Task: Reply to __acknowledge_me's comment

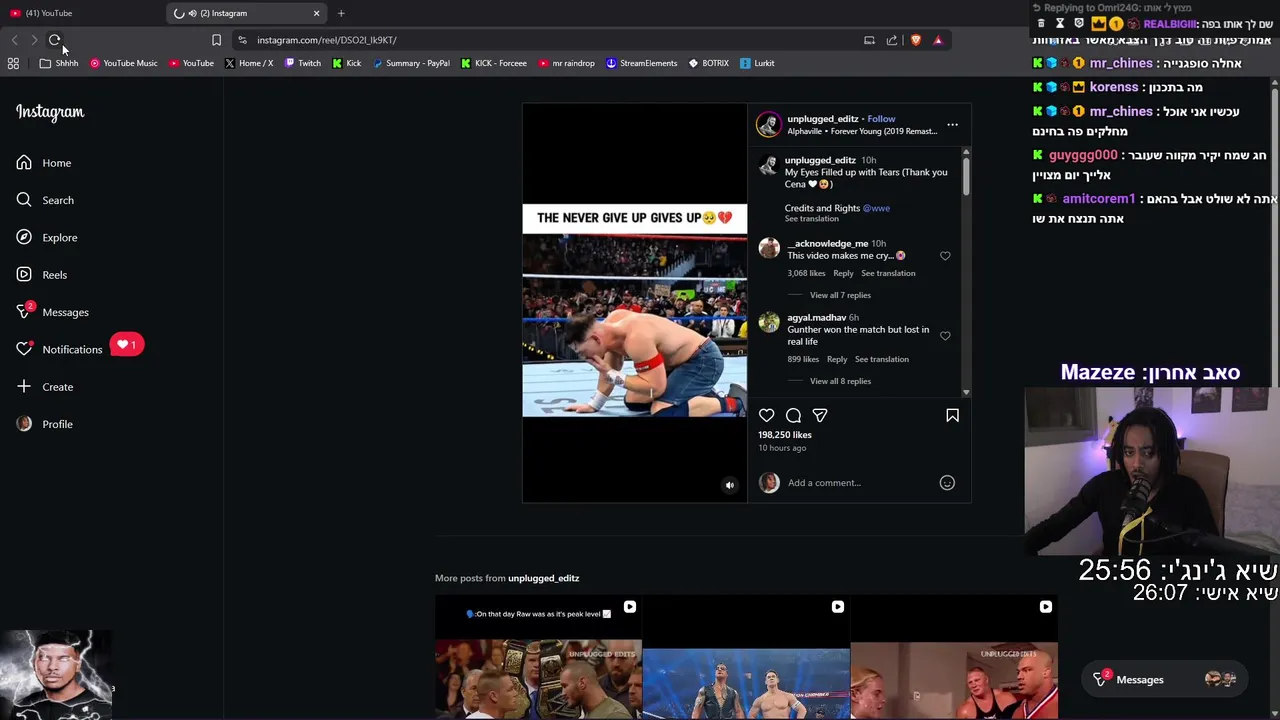Action: coord(843,273)
